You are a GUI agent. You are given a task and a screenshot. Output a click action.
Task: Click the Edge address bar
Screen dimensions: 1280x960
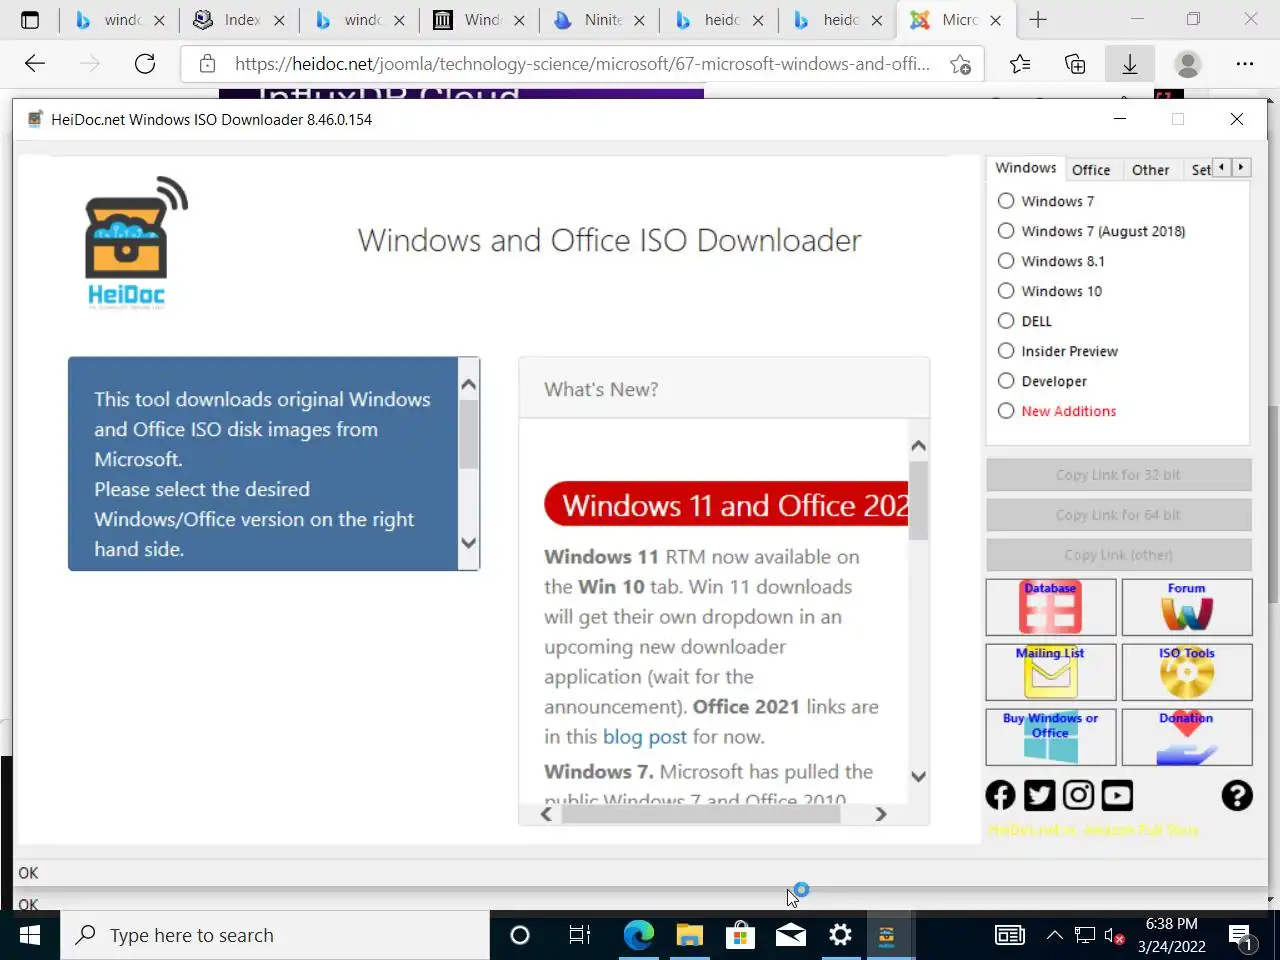click(580, 64)
